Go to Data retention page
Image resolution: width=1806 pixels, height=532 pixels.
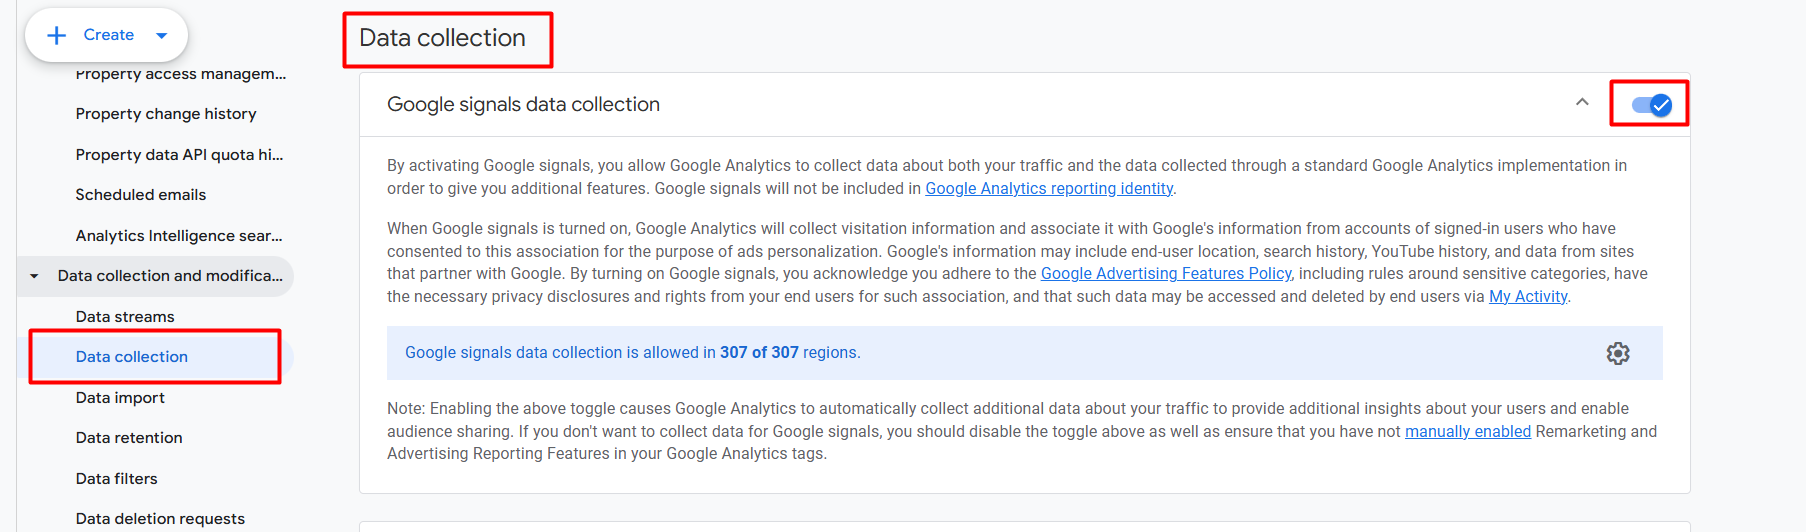(x=129, y=438)
